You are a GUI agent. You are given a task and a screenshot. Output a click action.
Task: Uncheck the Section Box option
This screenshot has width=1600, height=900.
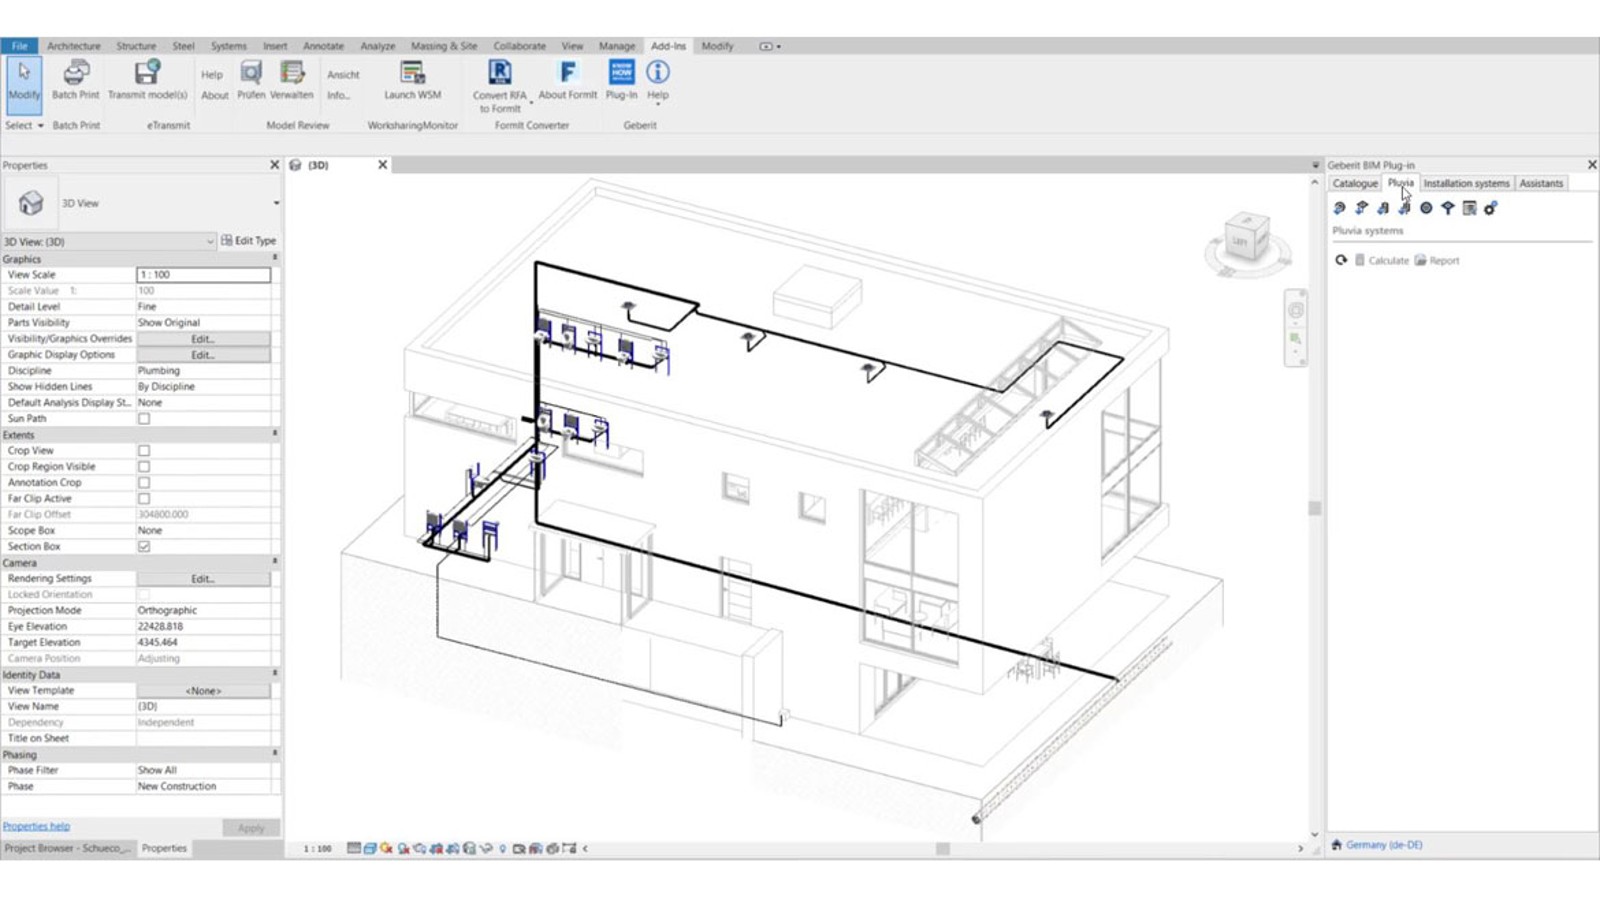144,546
